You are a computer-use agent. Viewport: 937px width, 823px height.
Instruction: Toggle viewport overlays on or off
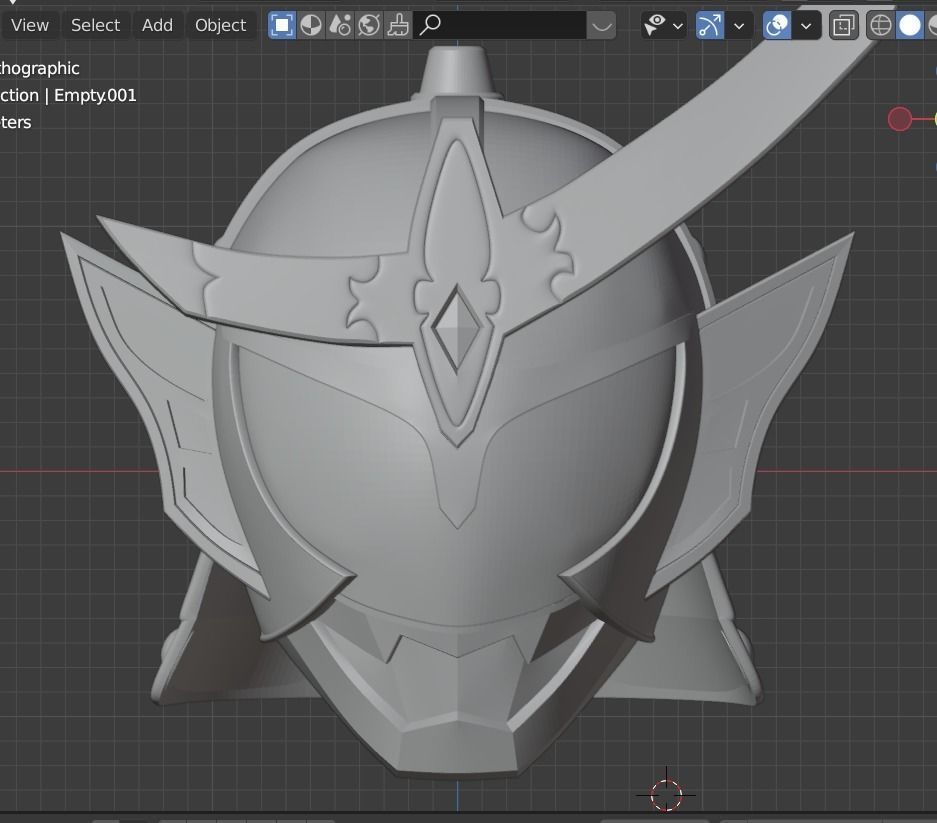point(777,25)
